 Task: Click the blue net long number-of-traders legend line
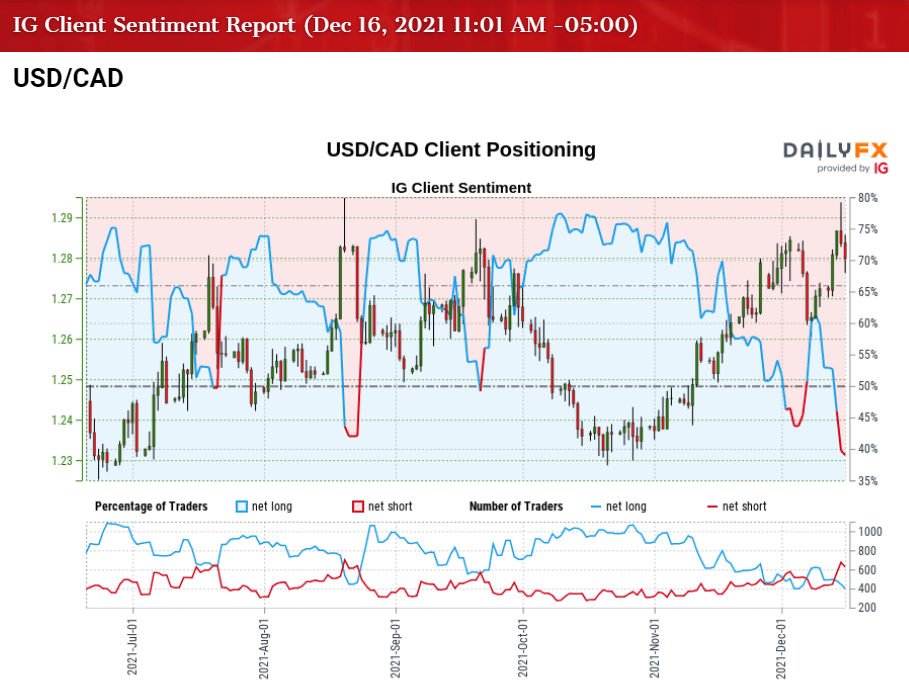click(x=596, y=507)
